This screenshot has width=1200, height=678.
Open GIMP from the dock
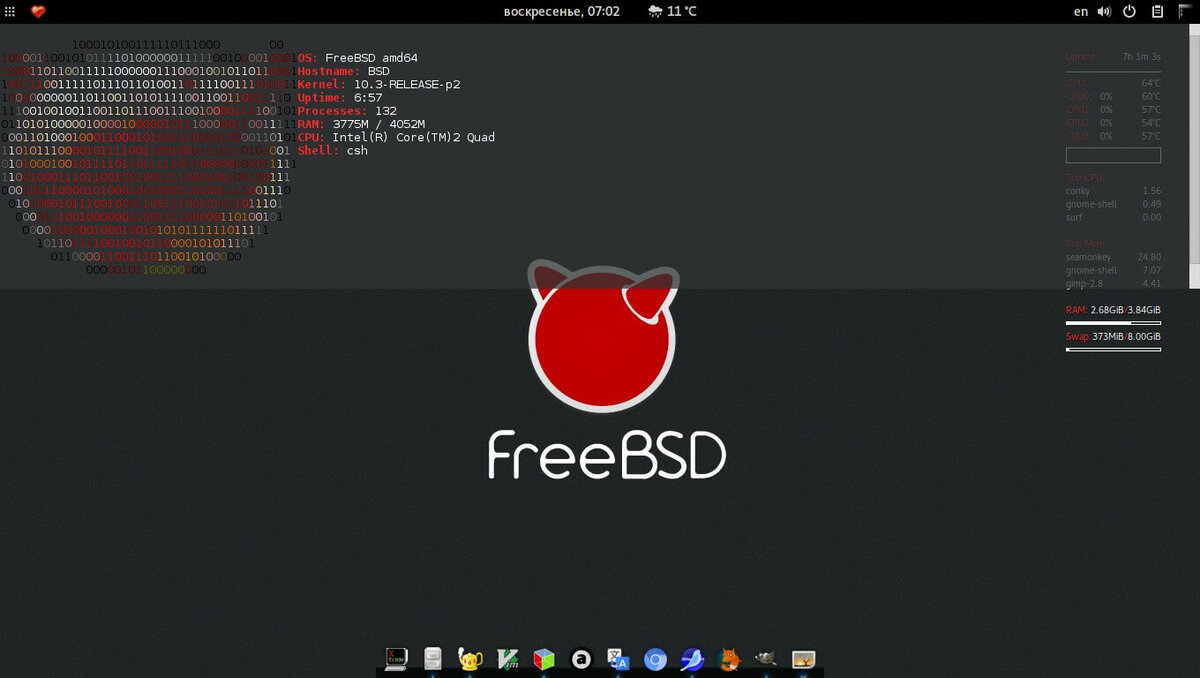point(765,659)
